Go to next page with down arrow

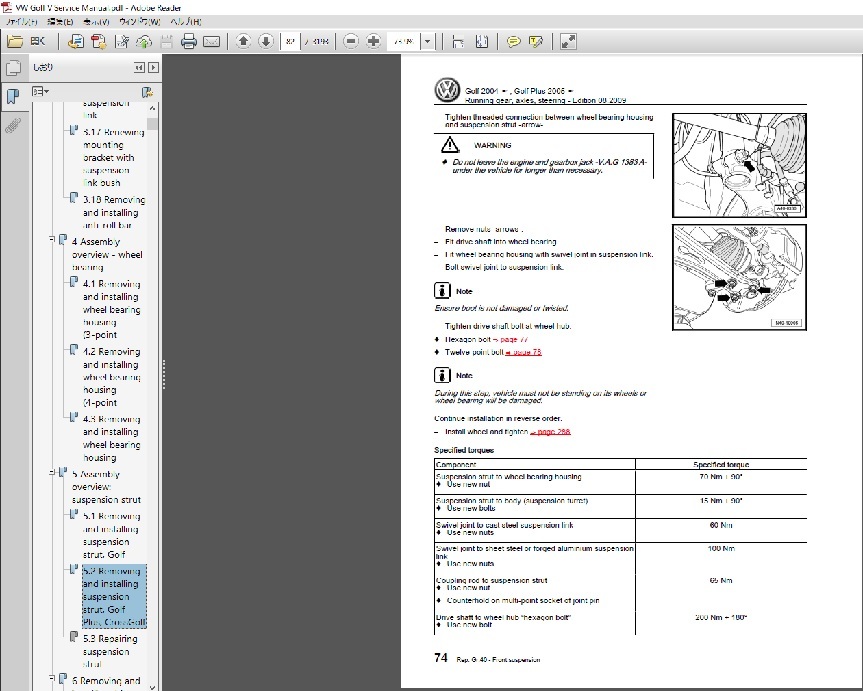(266, 41)
